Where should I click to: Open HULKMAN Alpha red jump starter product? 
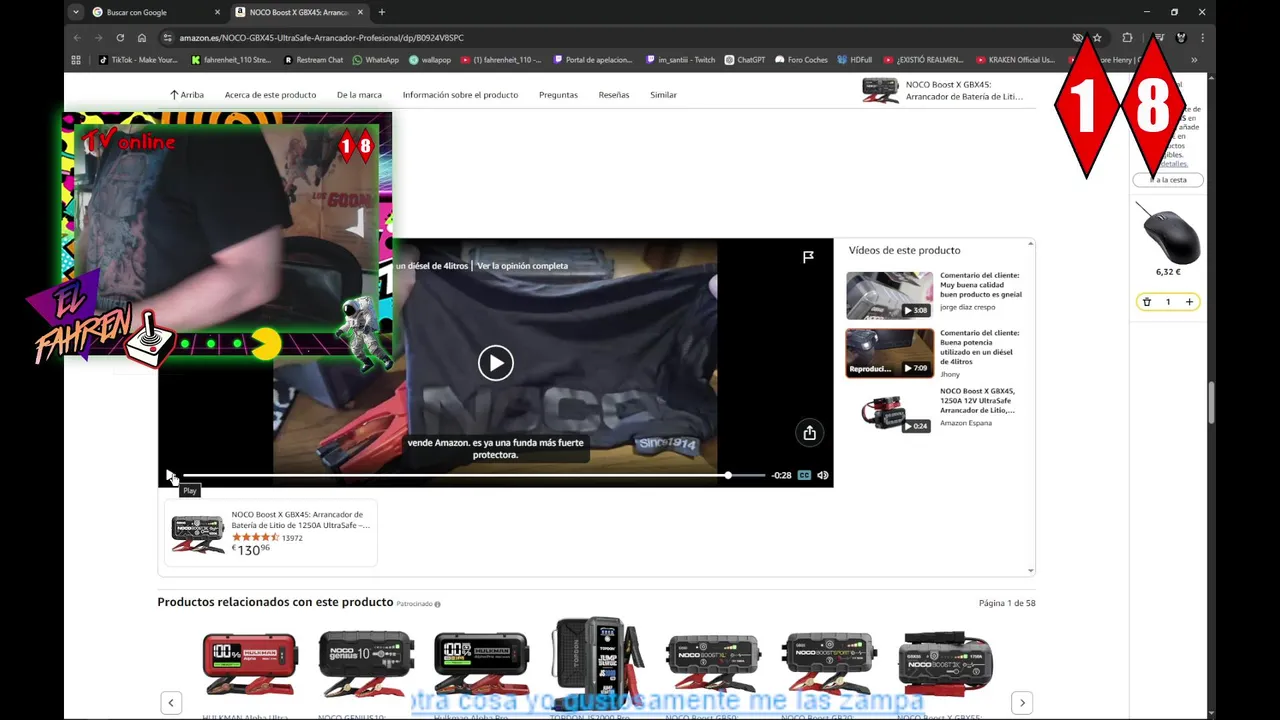[x=250, y=663]
